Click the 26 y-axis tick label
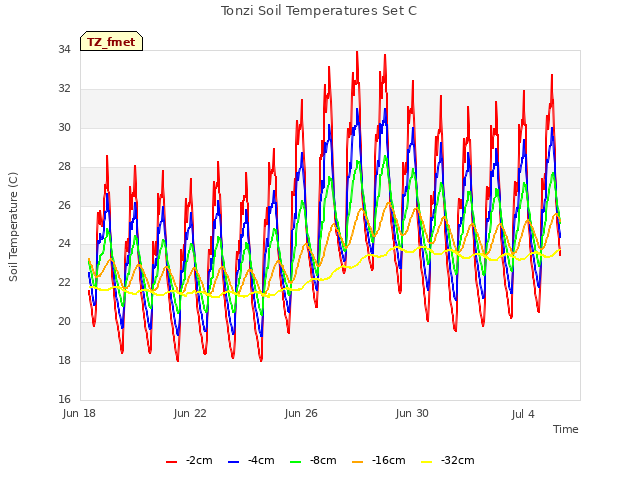Screen dimensions: 640x480 point(64,205)
